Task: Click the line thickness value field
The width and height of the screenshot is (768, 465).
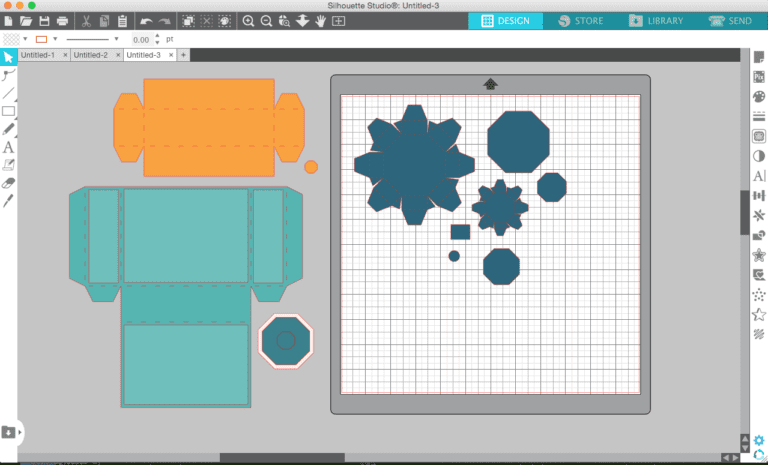Action: click(143, 39)
